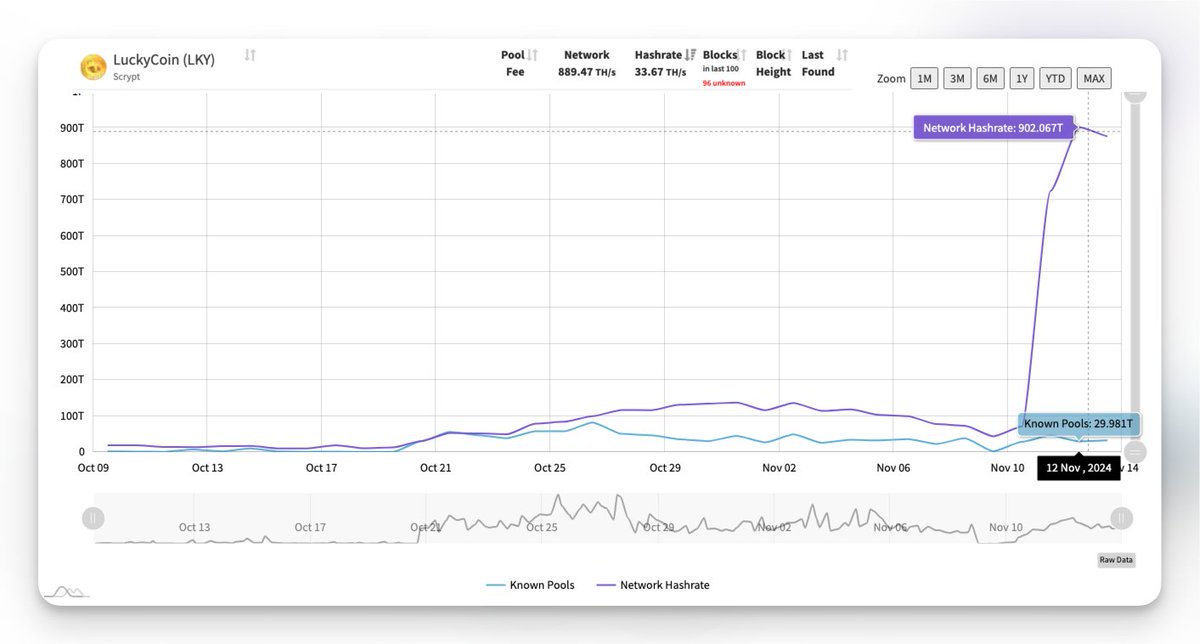Click the Network 889.47 TH/s value
This screenshot has width=1200, height=644.
586,72
